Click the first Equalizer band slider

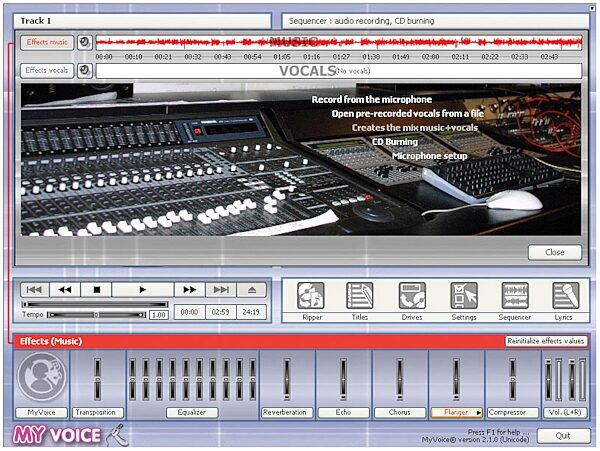point(132,379)
